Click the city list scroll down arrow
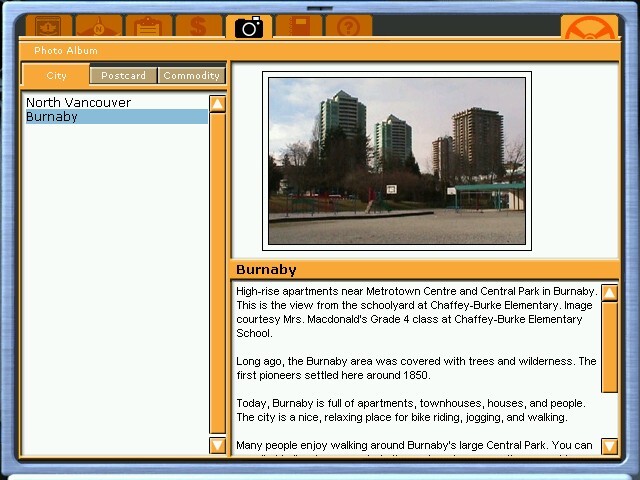Image resolution: width=640 pixels, height=480 pixels. click(217, 445)
